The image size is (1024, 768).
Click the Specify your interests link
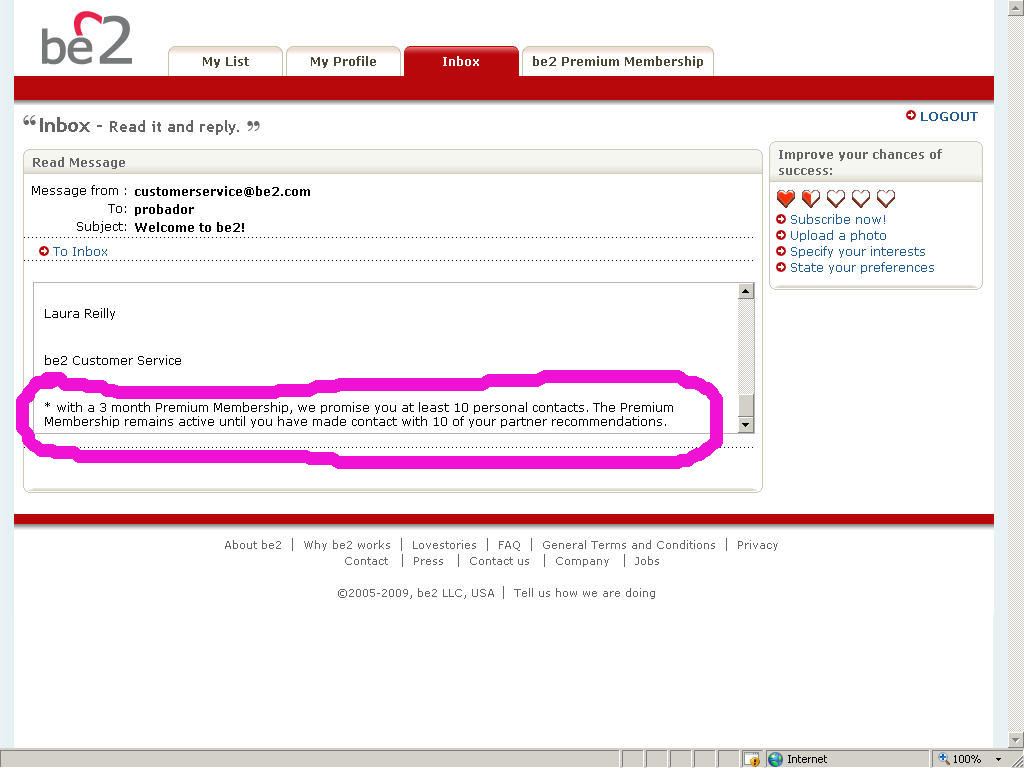tap(857, 251)
